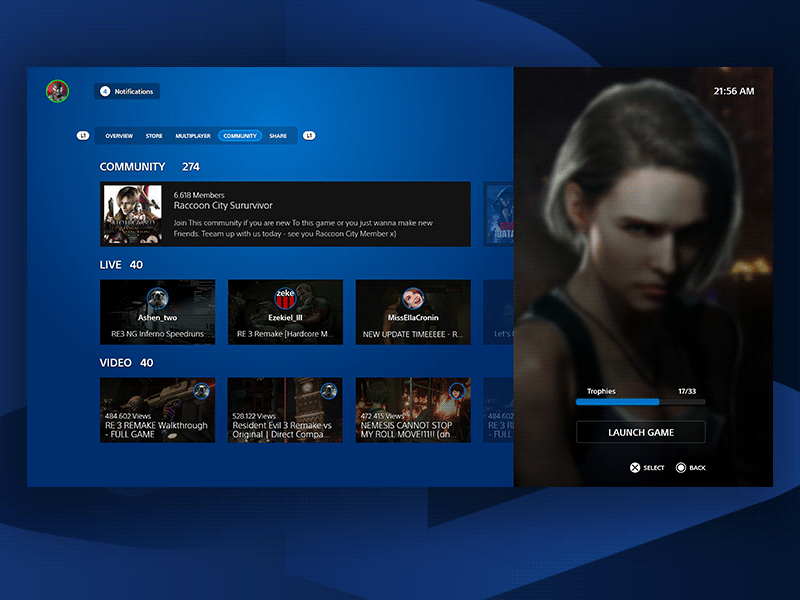This screenshot has height=600, width=800.
Task: Click uploader avatar on NEMESIS video
Action: (457, 391)
